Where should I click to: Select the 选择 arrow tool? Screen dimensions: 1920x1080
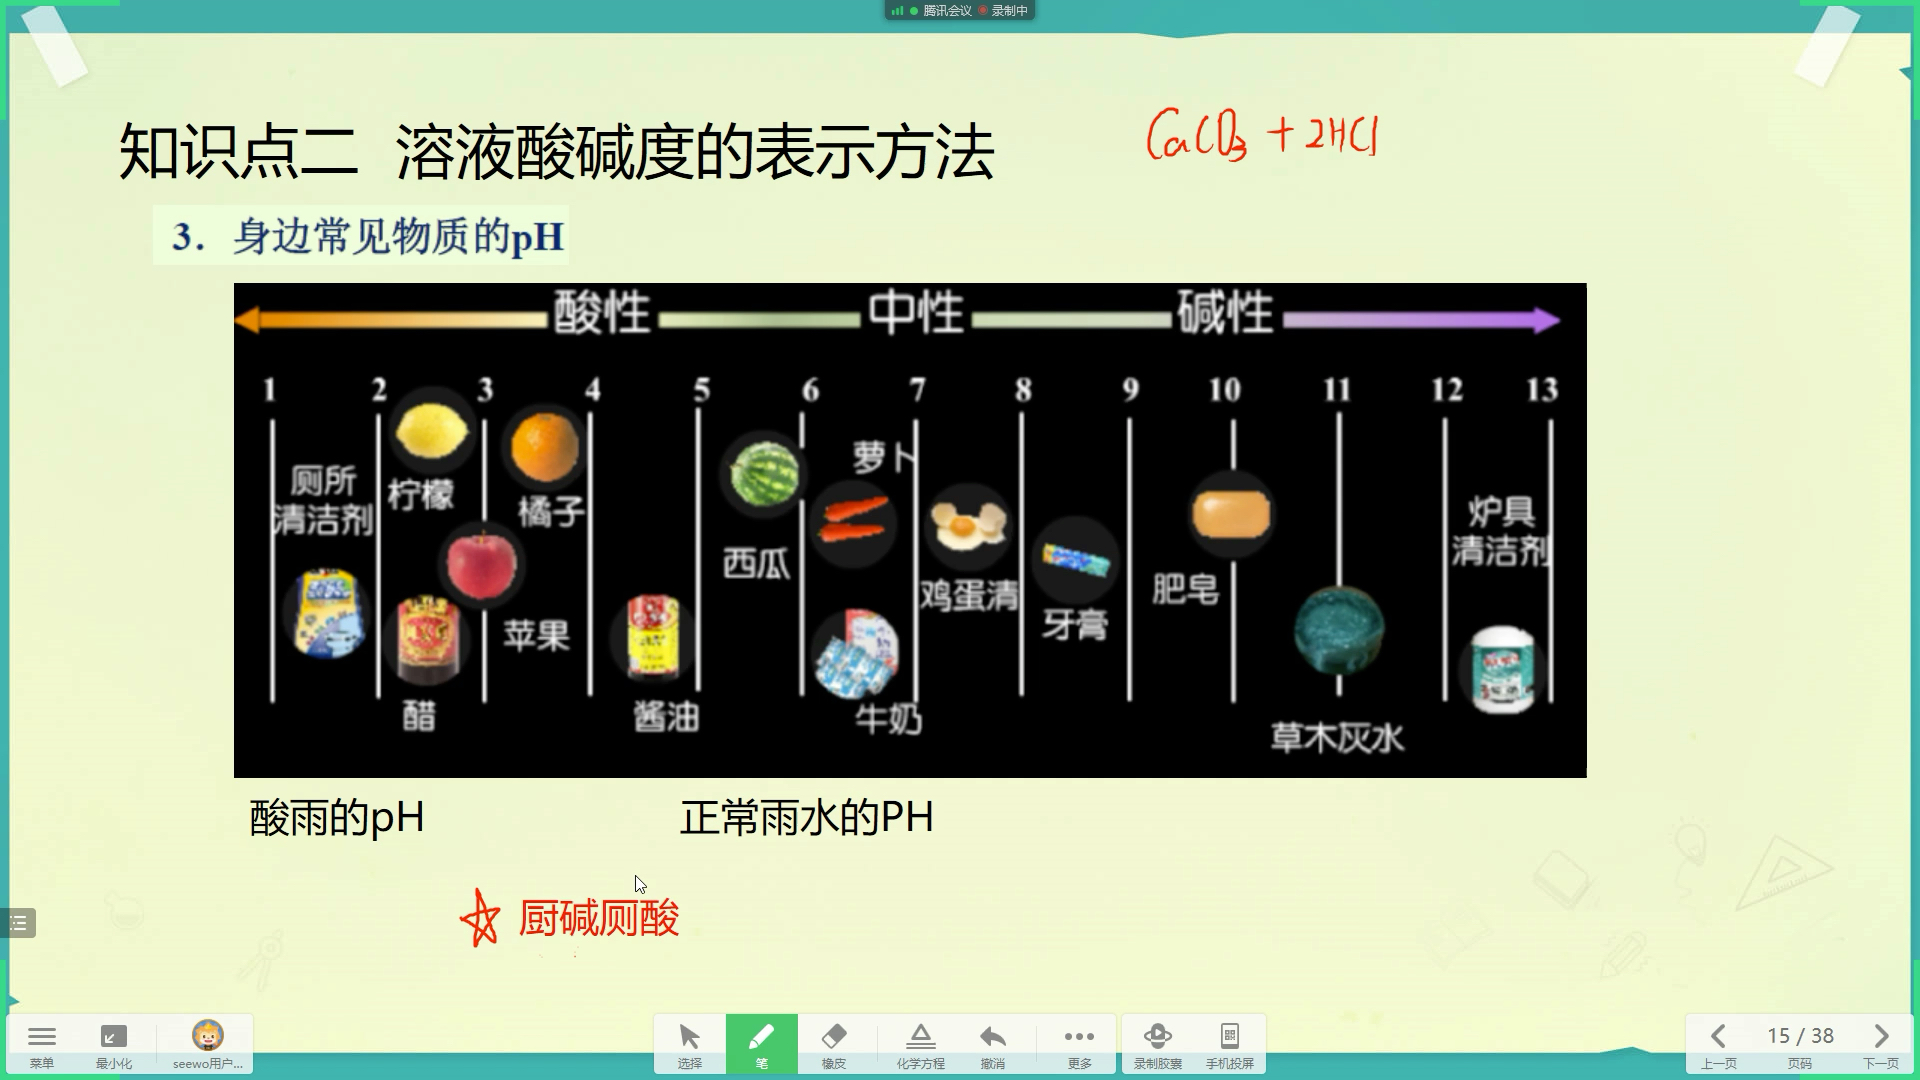[x=690, y=1044]
